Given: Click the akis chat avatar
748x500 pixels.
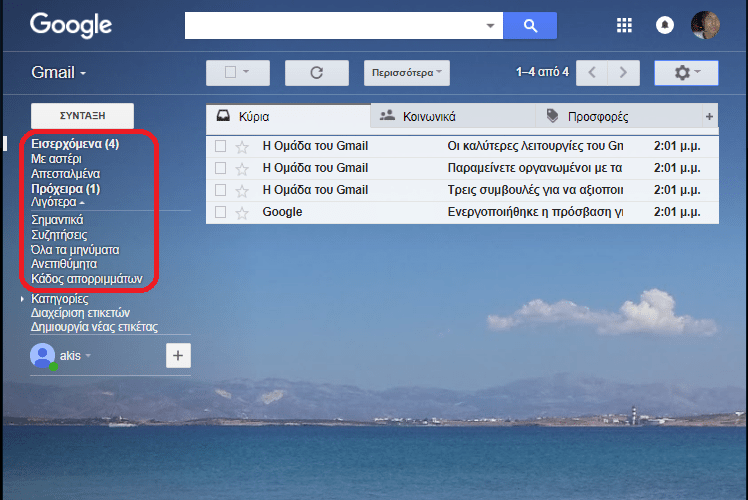Looking at the screenshot, I should point(42,356).
